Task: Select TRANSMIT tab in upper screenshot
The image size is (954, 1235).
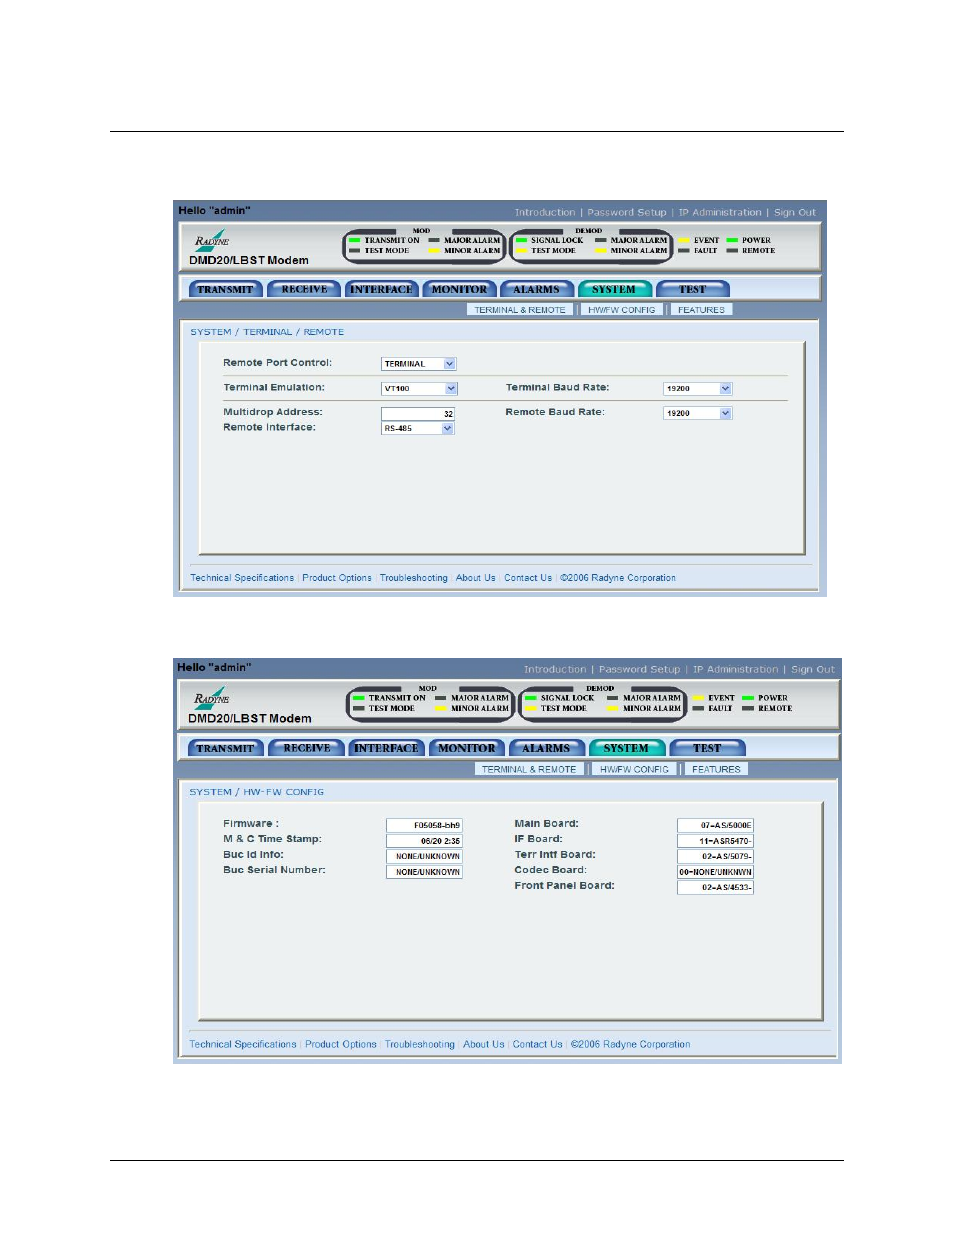Action: pyautogui.click(x=225, y=289)
